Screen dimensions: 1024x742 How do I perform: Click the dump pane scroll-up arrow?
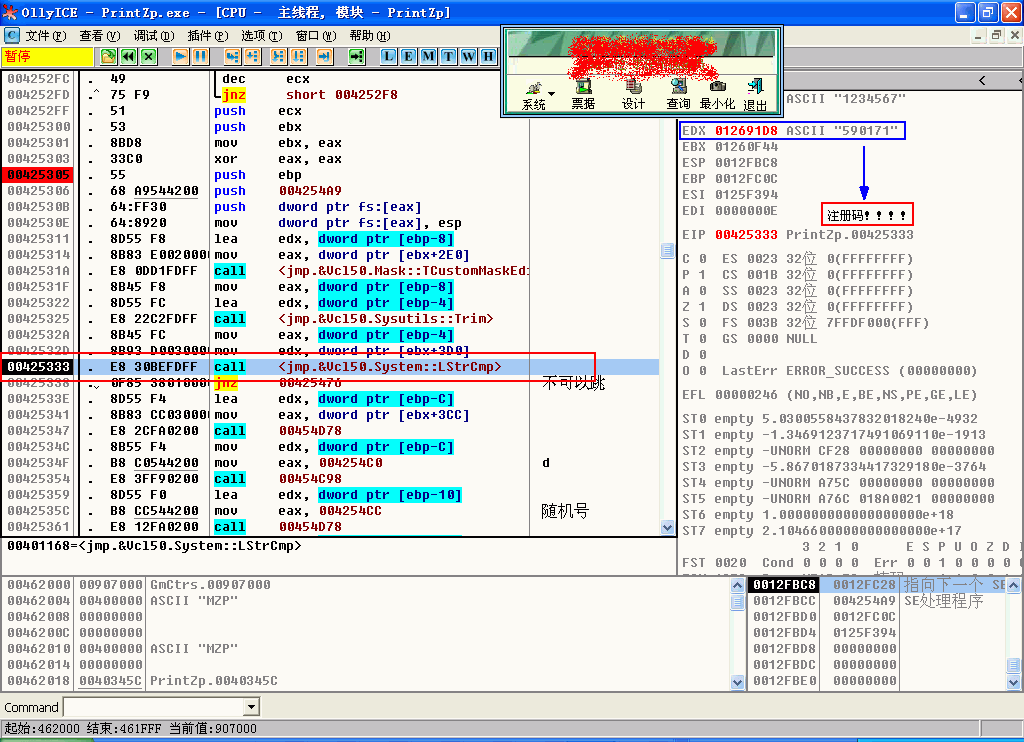click(737, 585)
